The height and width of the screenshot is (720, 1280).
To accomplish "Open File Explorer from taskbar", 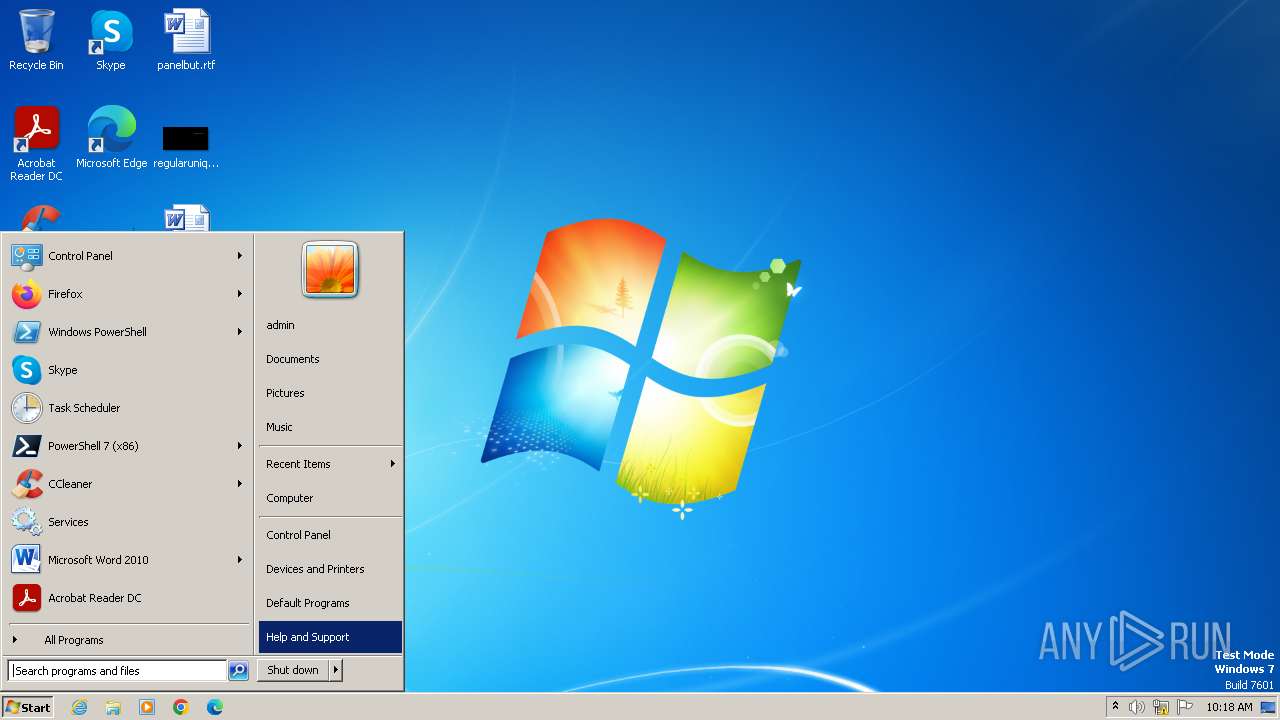I will tap(113, 707).
